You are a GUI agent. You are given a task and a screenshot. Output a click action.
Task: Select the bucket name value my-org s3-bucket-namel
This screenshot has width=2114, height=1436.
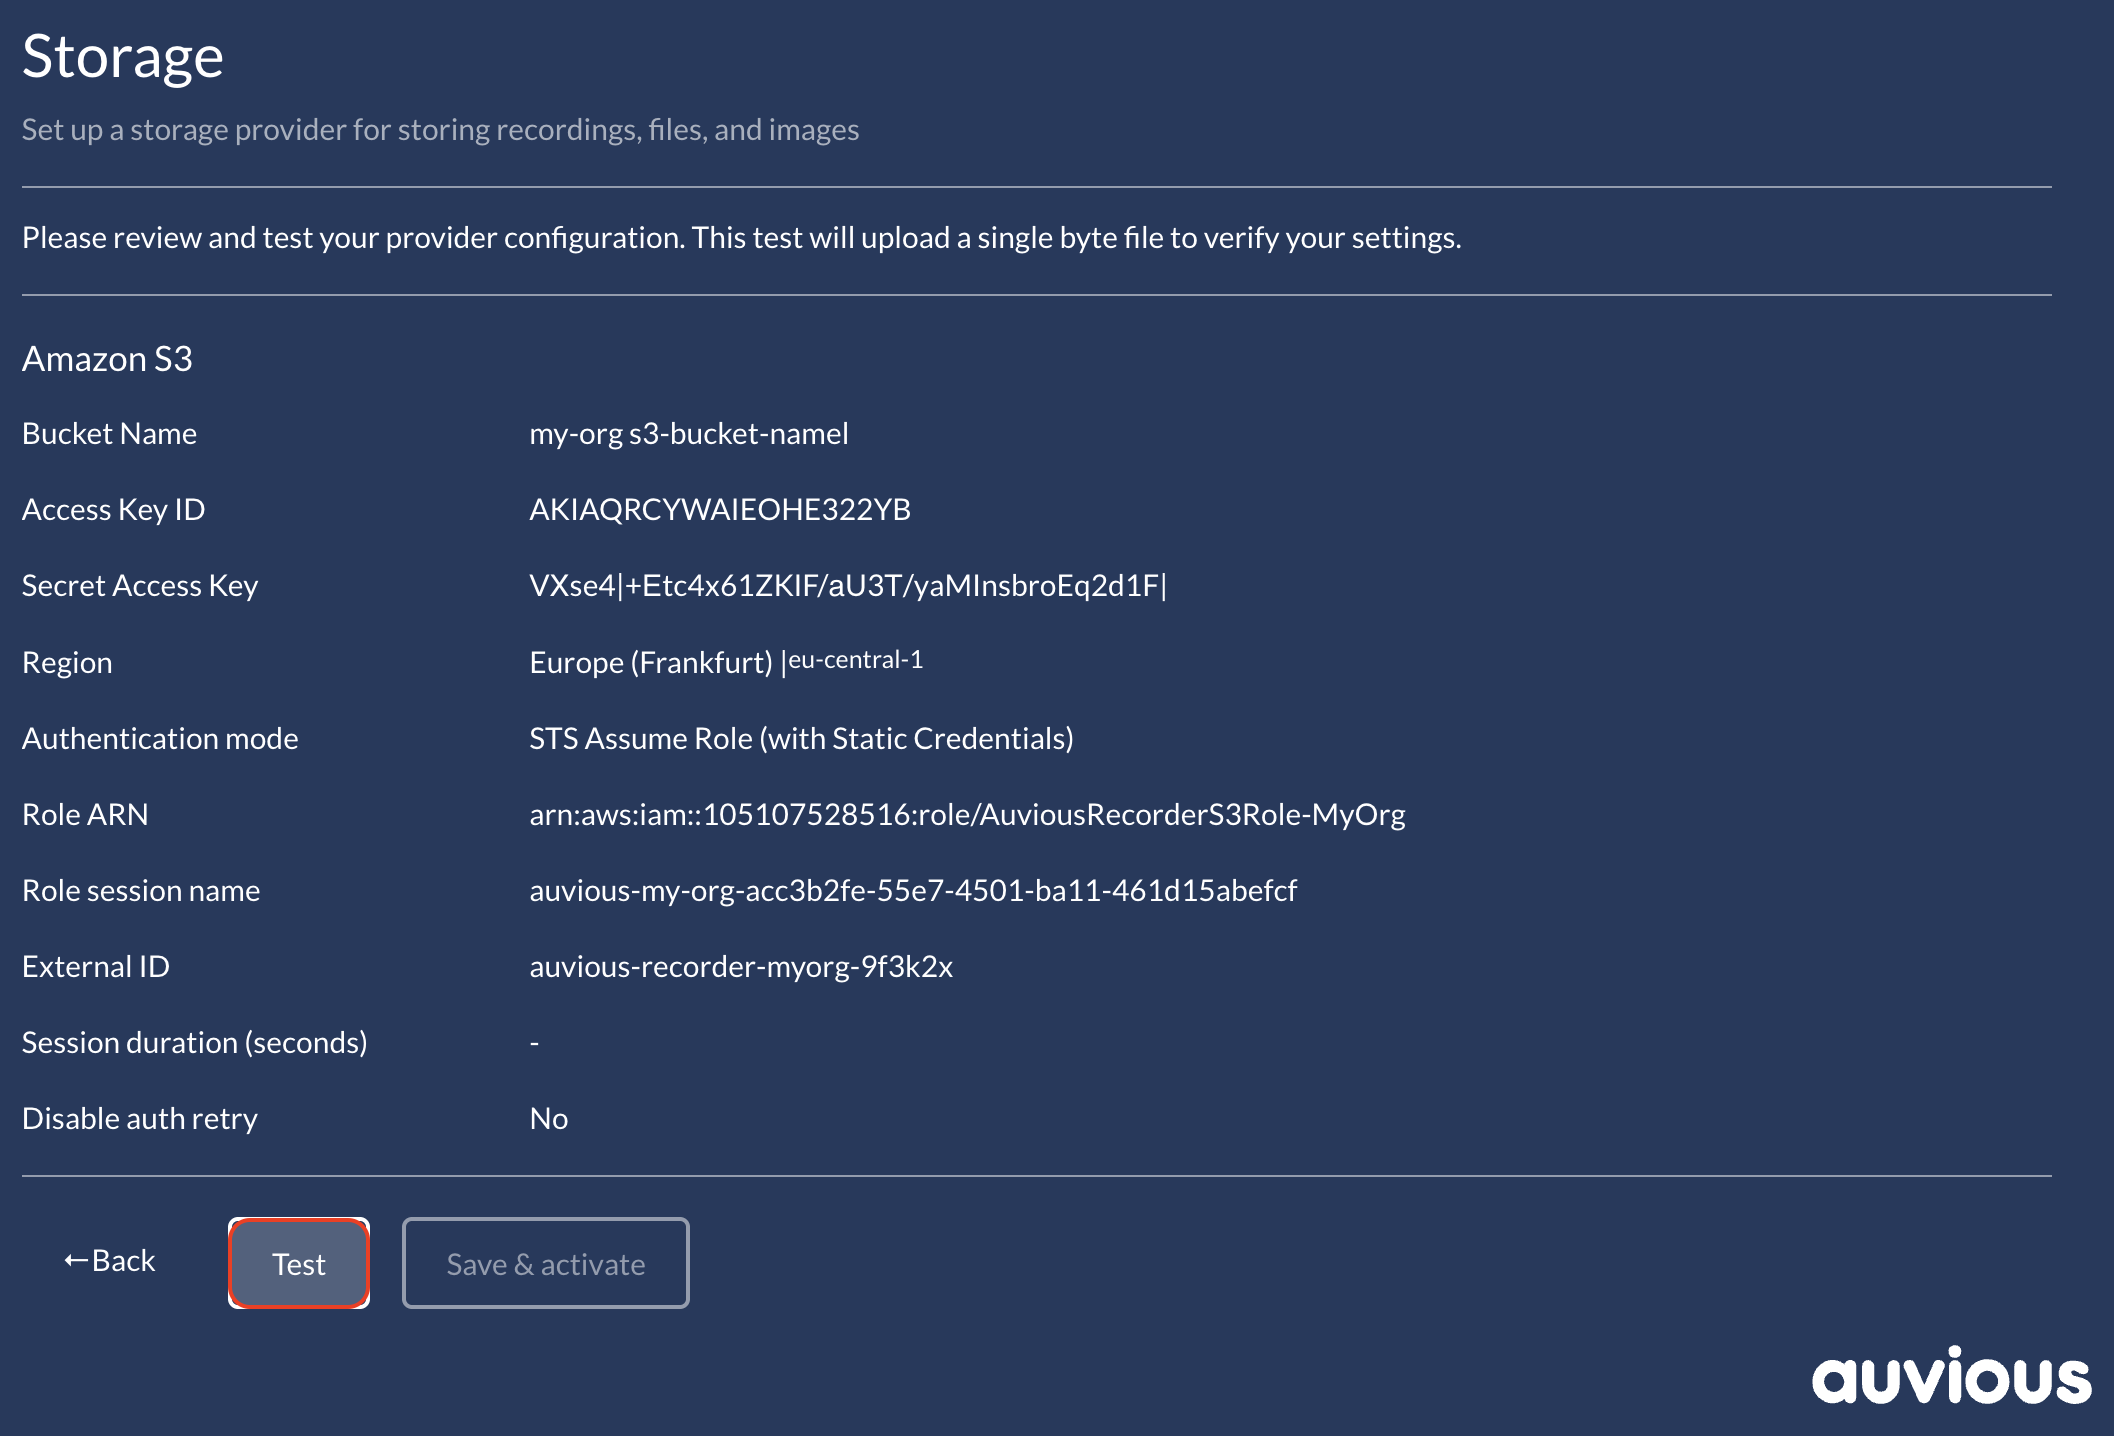[x=688, y=434]
